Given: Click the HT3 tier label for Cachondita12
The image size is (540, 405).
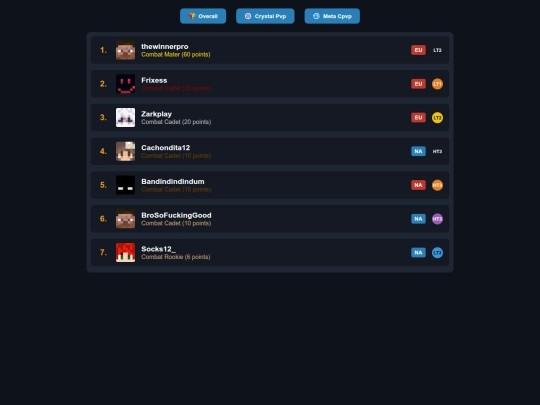Looking at the screenshot, I should pyautogui.click(x=437, y=151).
